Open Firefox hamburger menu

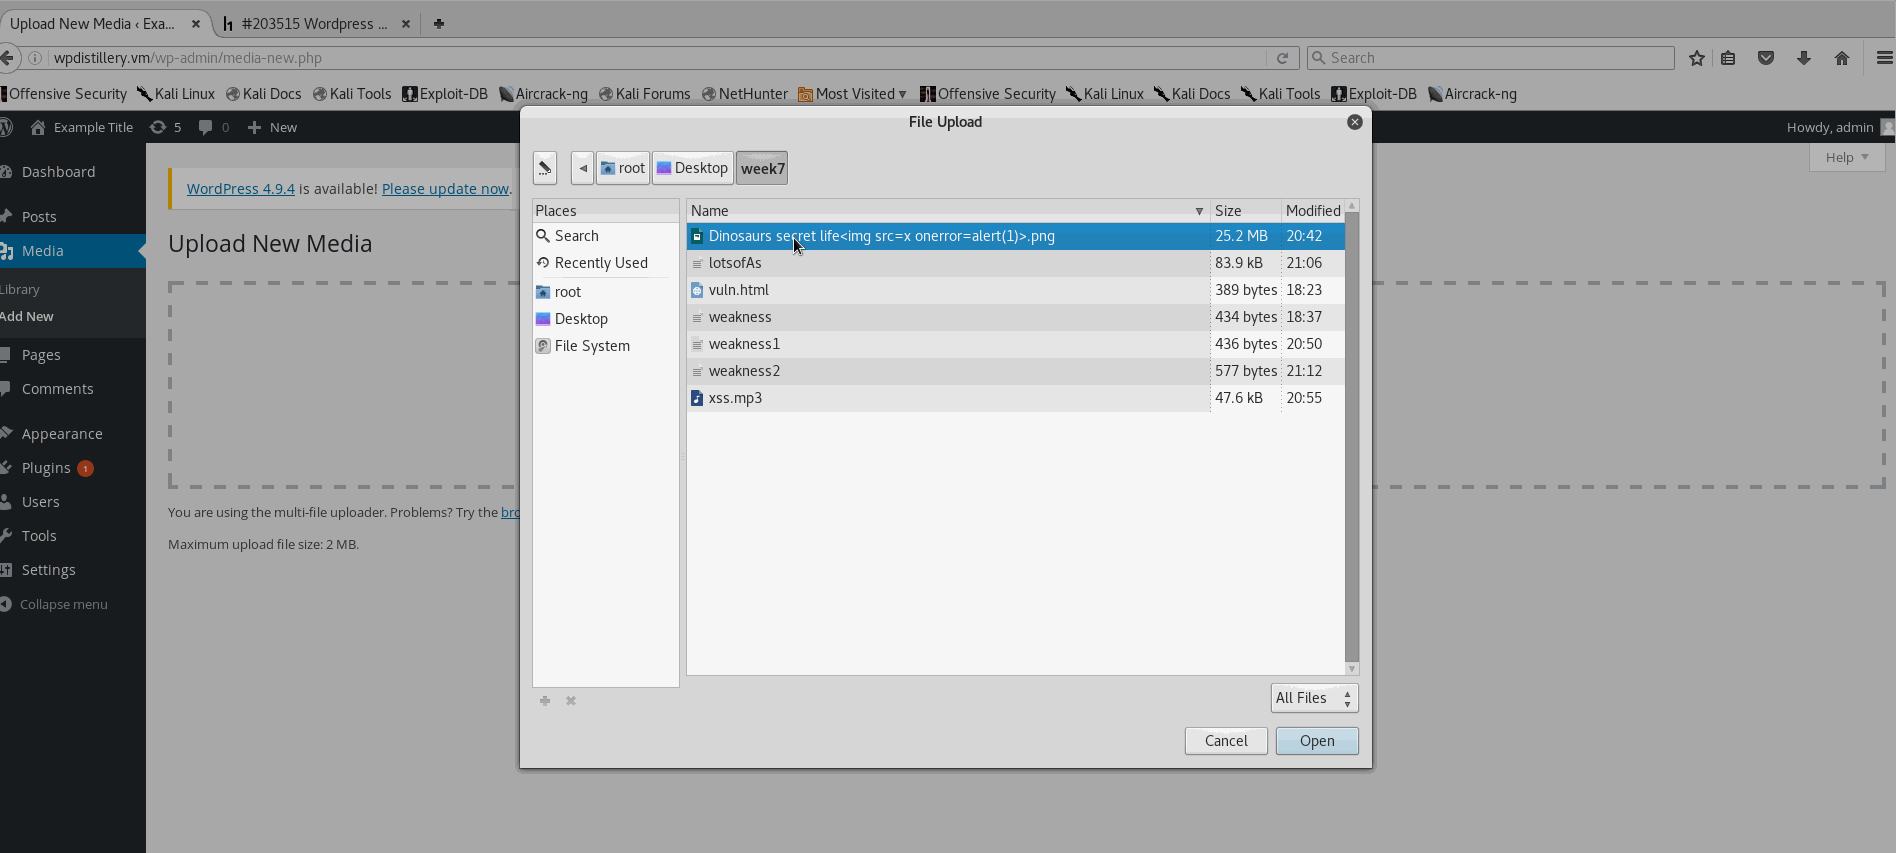[x=1885, y=58]
